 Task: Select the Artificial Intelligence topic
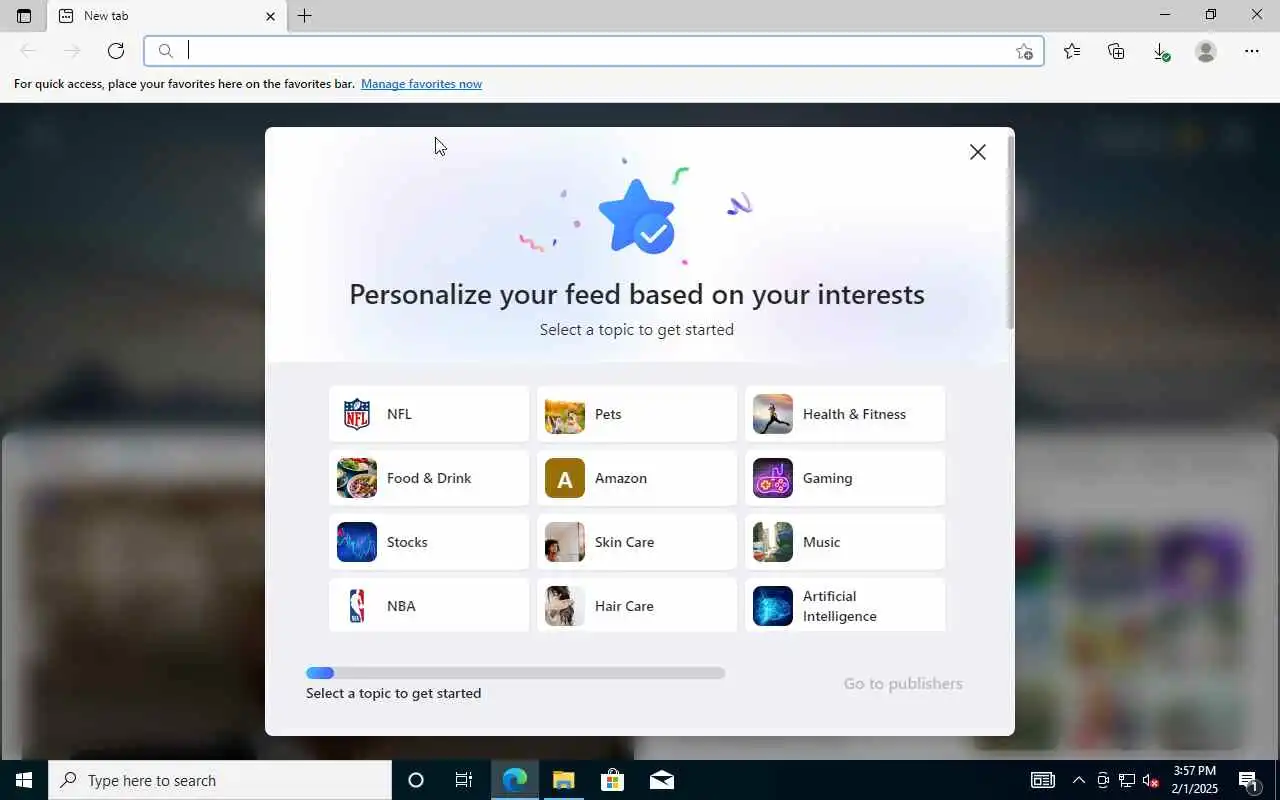click(x=845, y=605)
